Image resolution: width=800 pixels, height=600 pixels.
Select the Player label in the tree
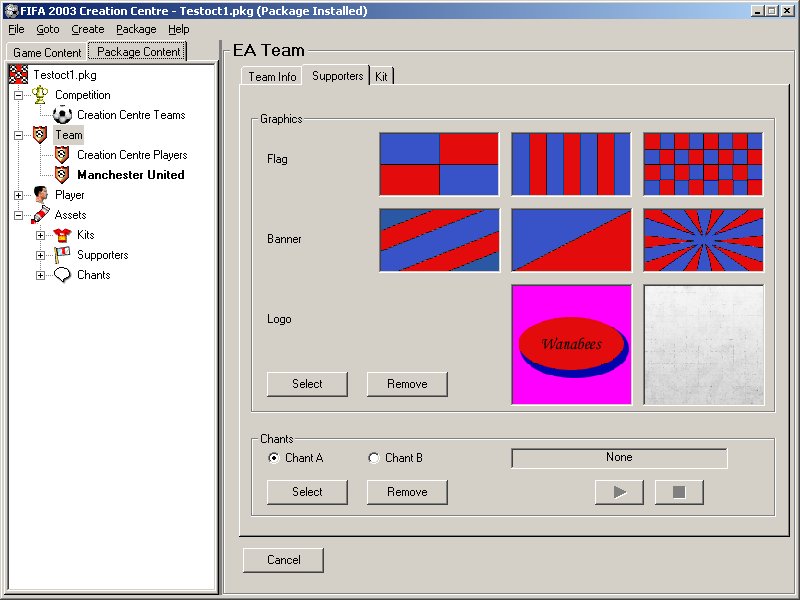pyautogui.click(x=69, y=195)
